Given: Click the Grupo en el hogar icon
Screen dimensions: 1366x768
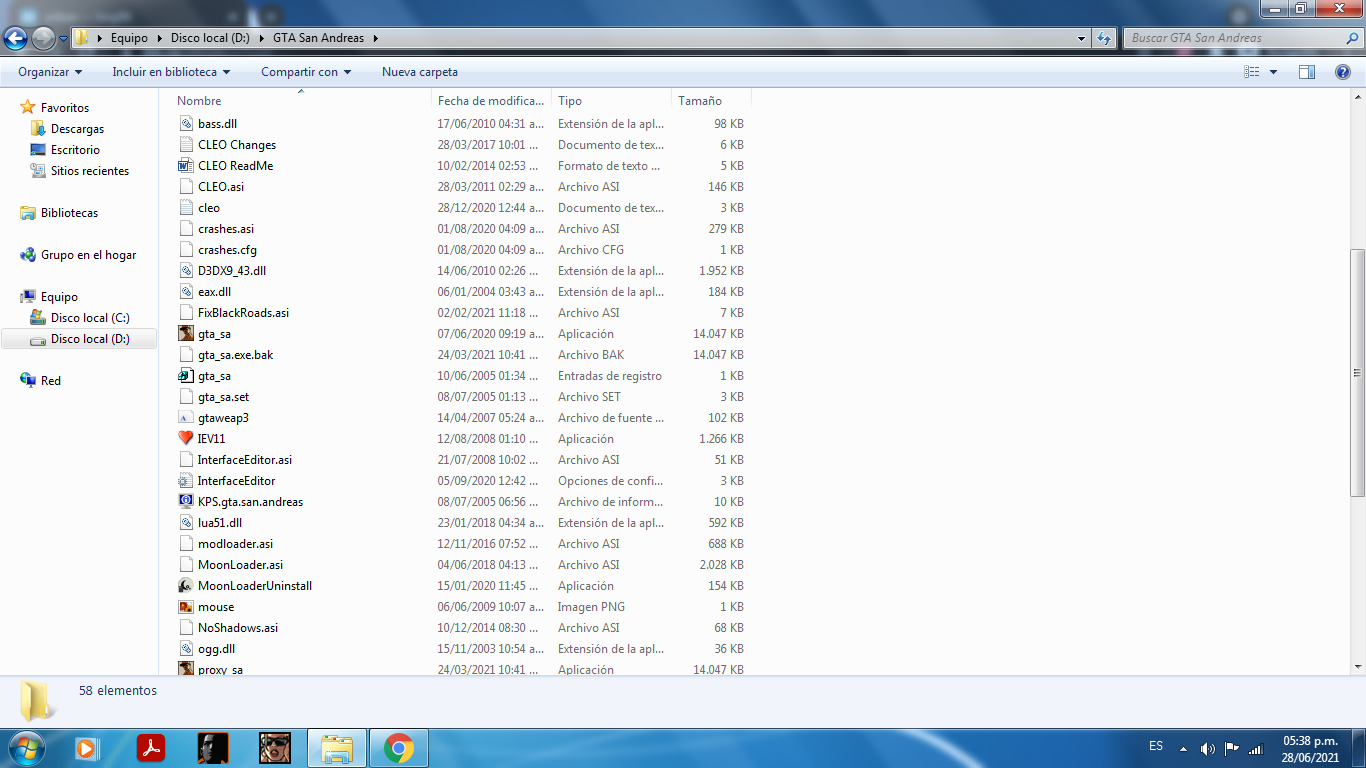Looking at the screenshot, I should pyautogui.click(x=28, y=255).
